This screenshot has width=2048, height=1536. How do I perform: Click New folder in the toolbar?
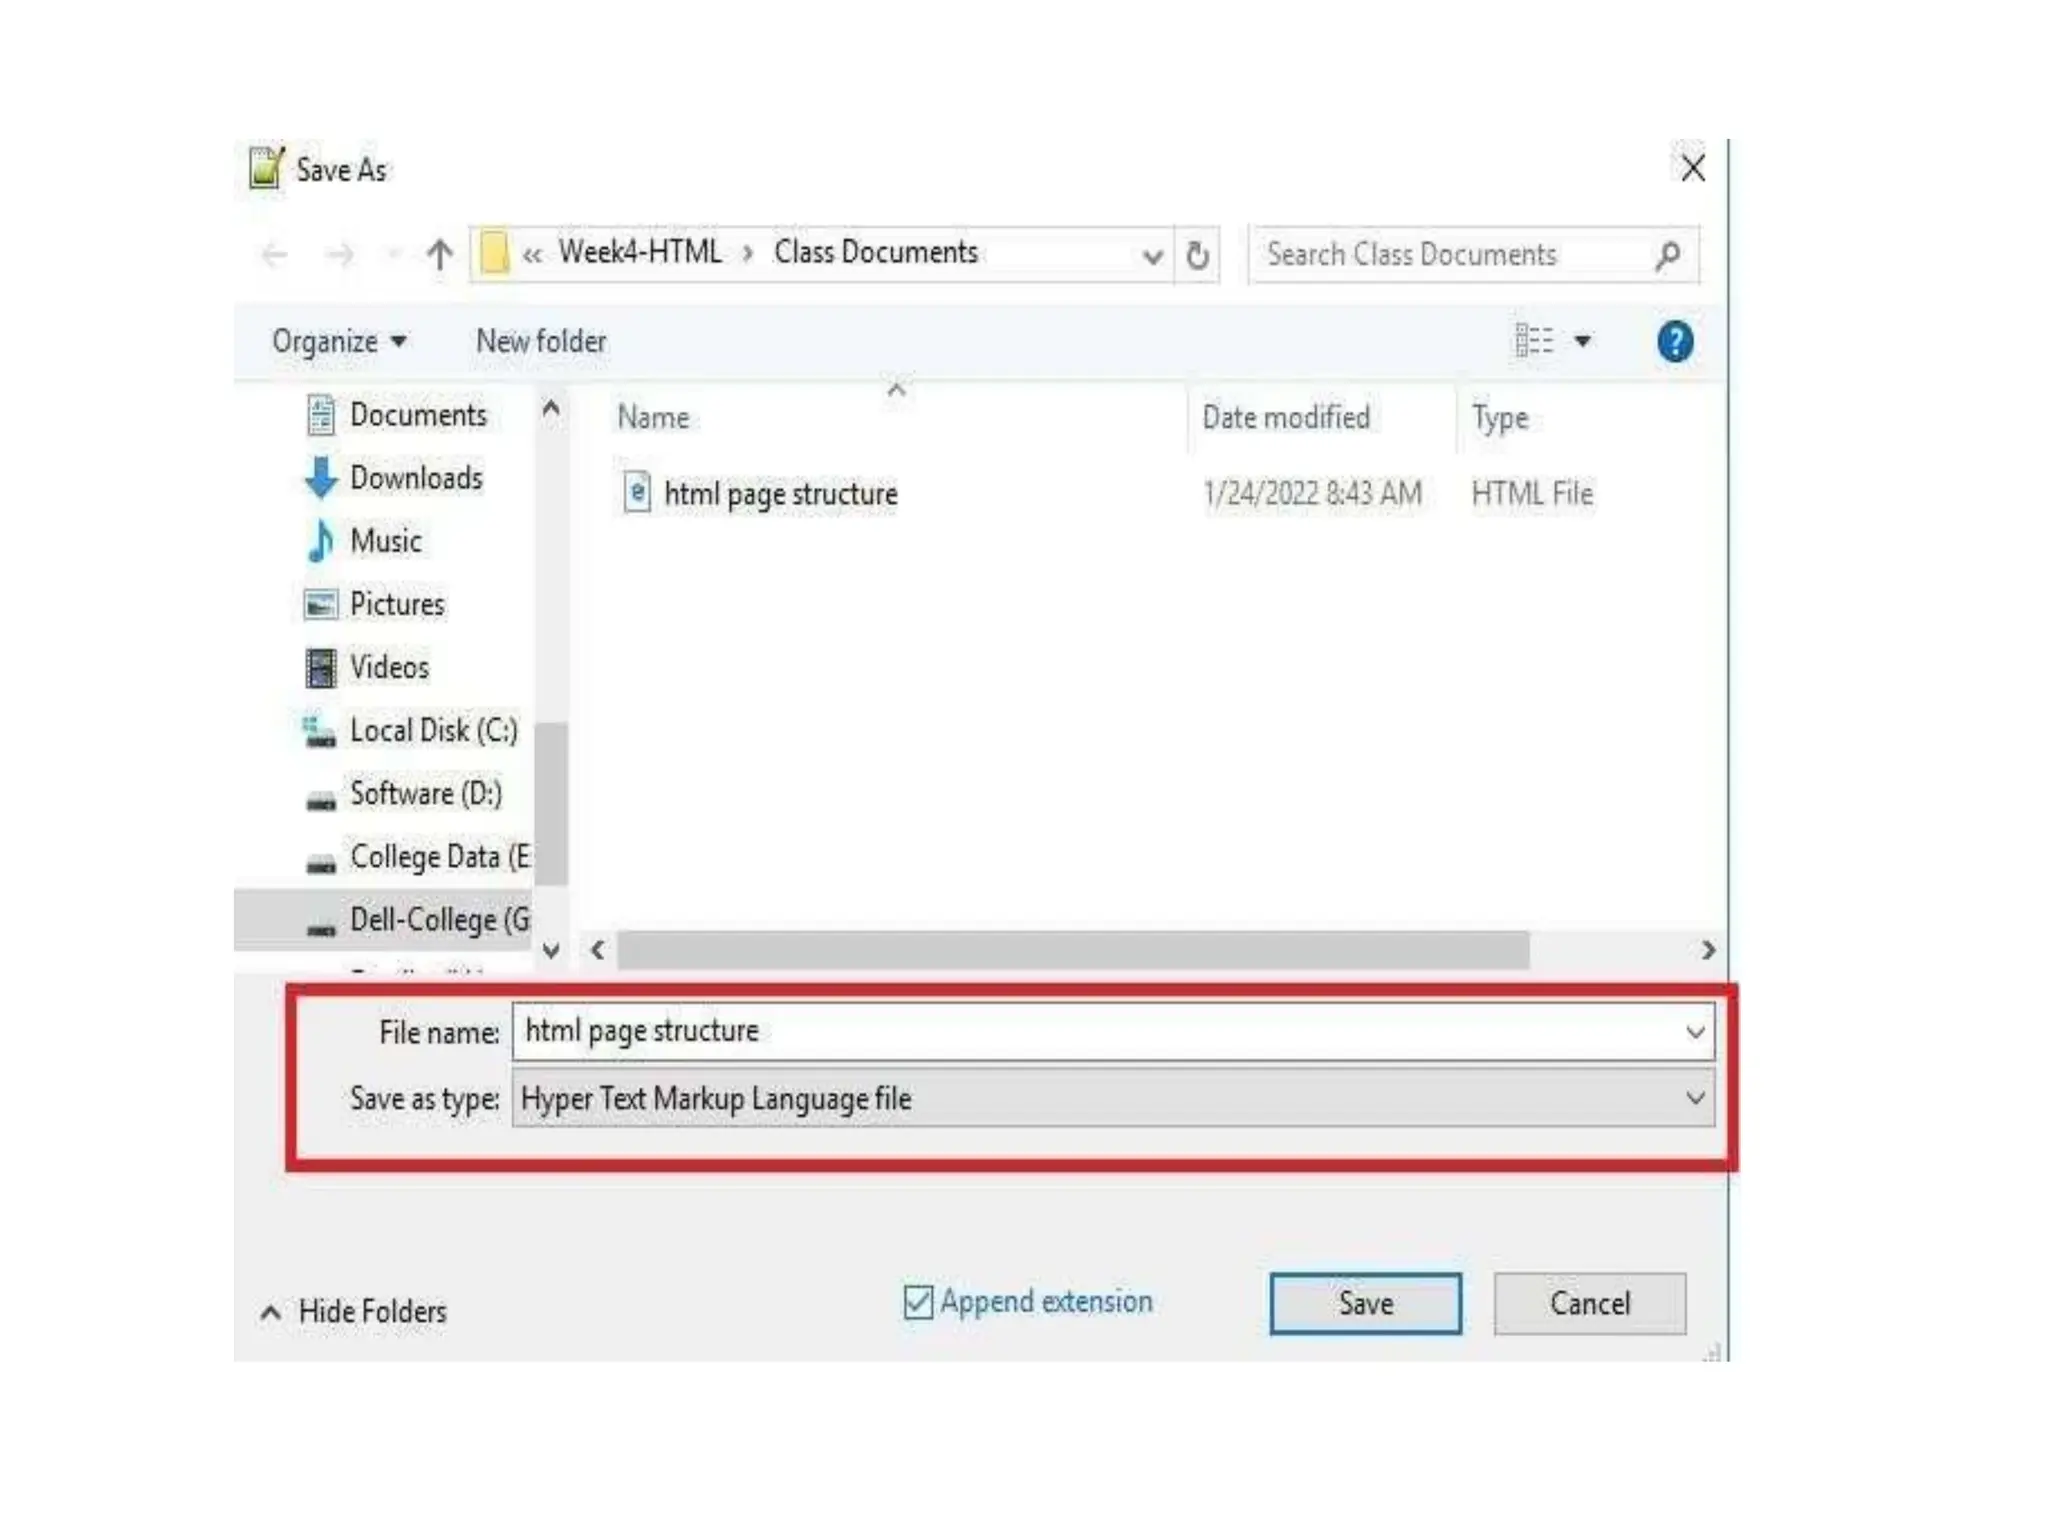[x=541, y=342]
